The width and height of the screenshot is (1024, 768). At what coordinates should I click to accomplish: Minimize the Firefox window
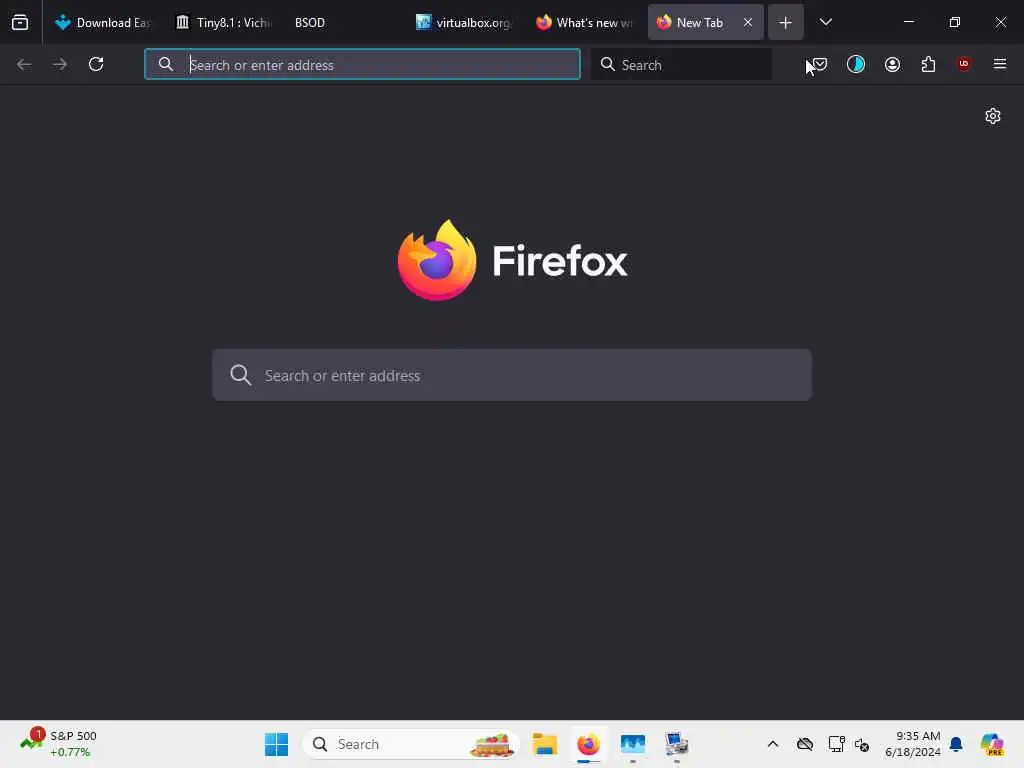pos(909,22)
